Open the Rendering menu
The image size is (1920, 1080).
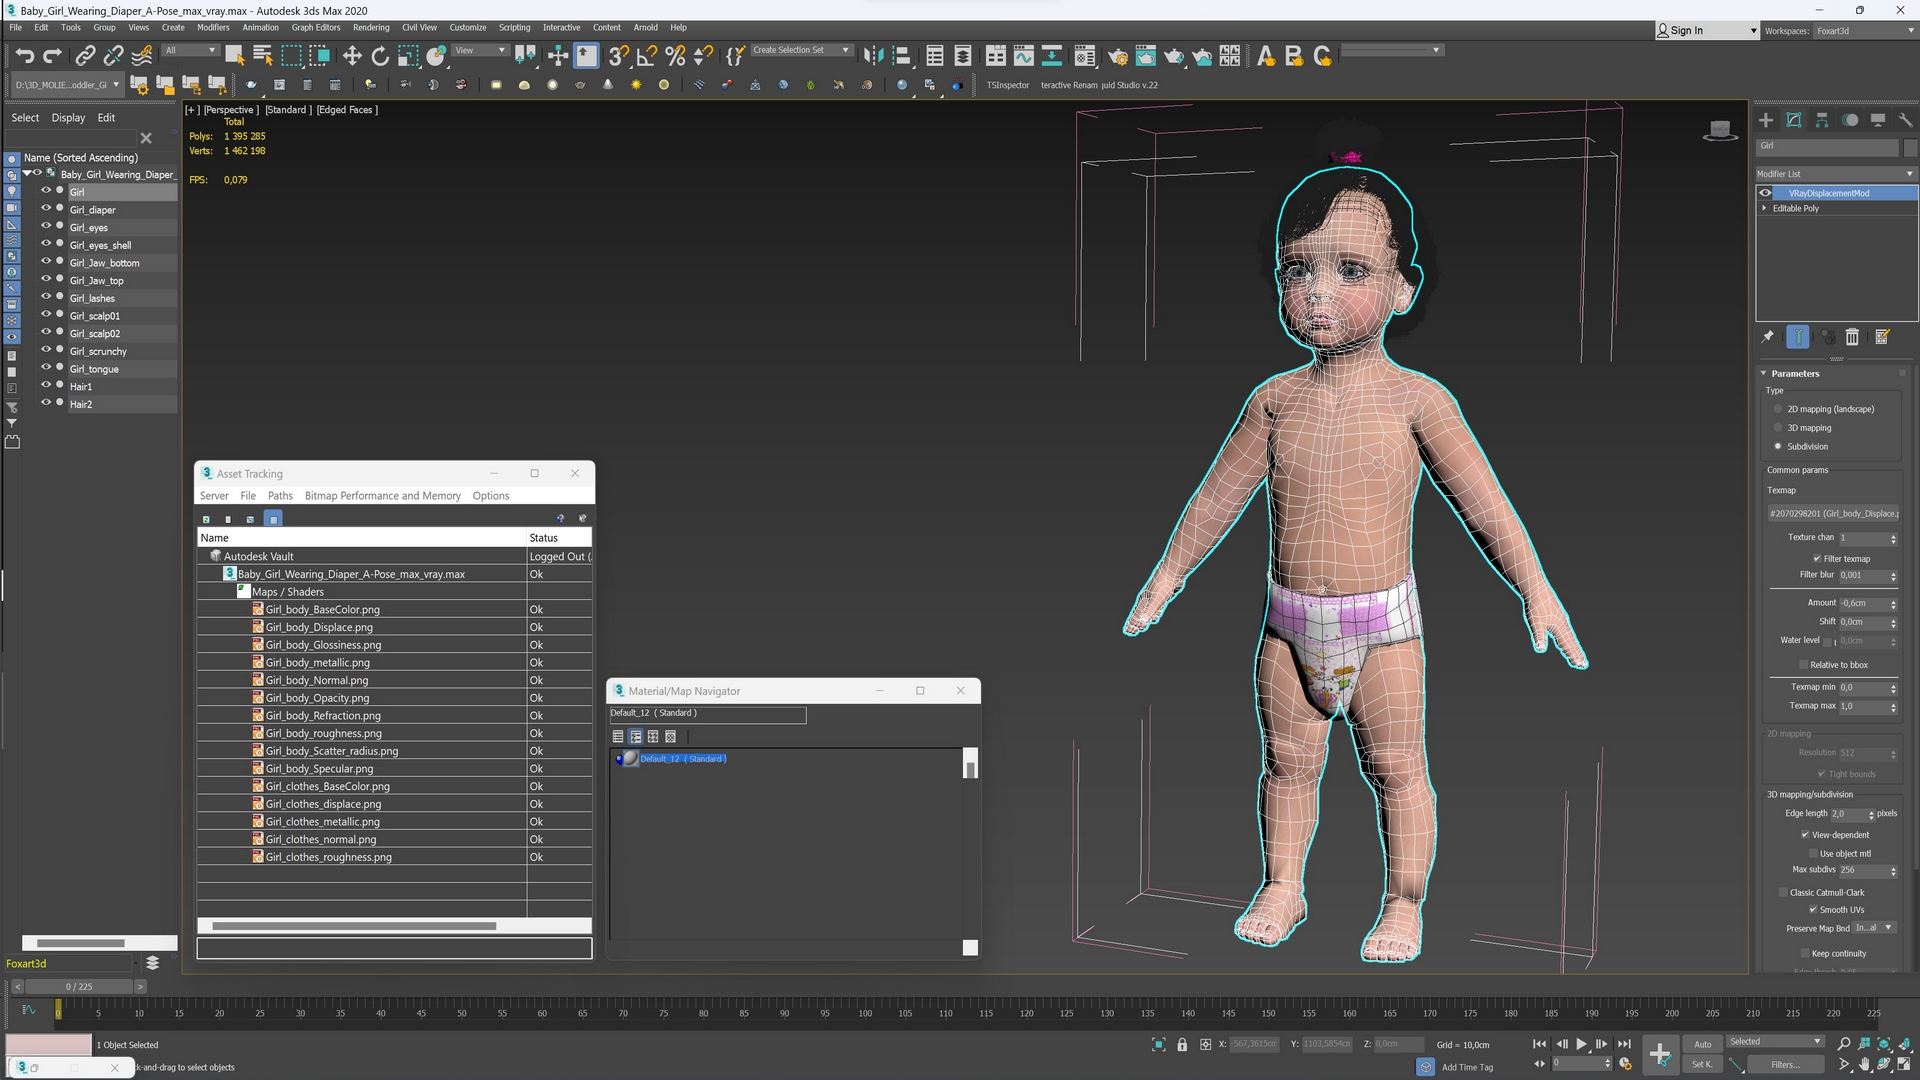coord(371,28)
